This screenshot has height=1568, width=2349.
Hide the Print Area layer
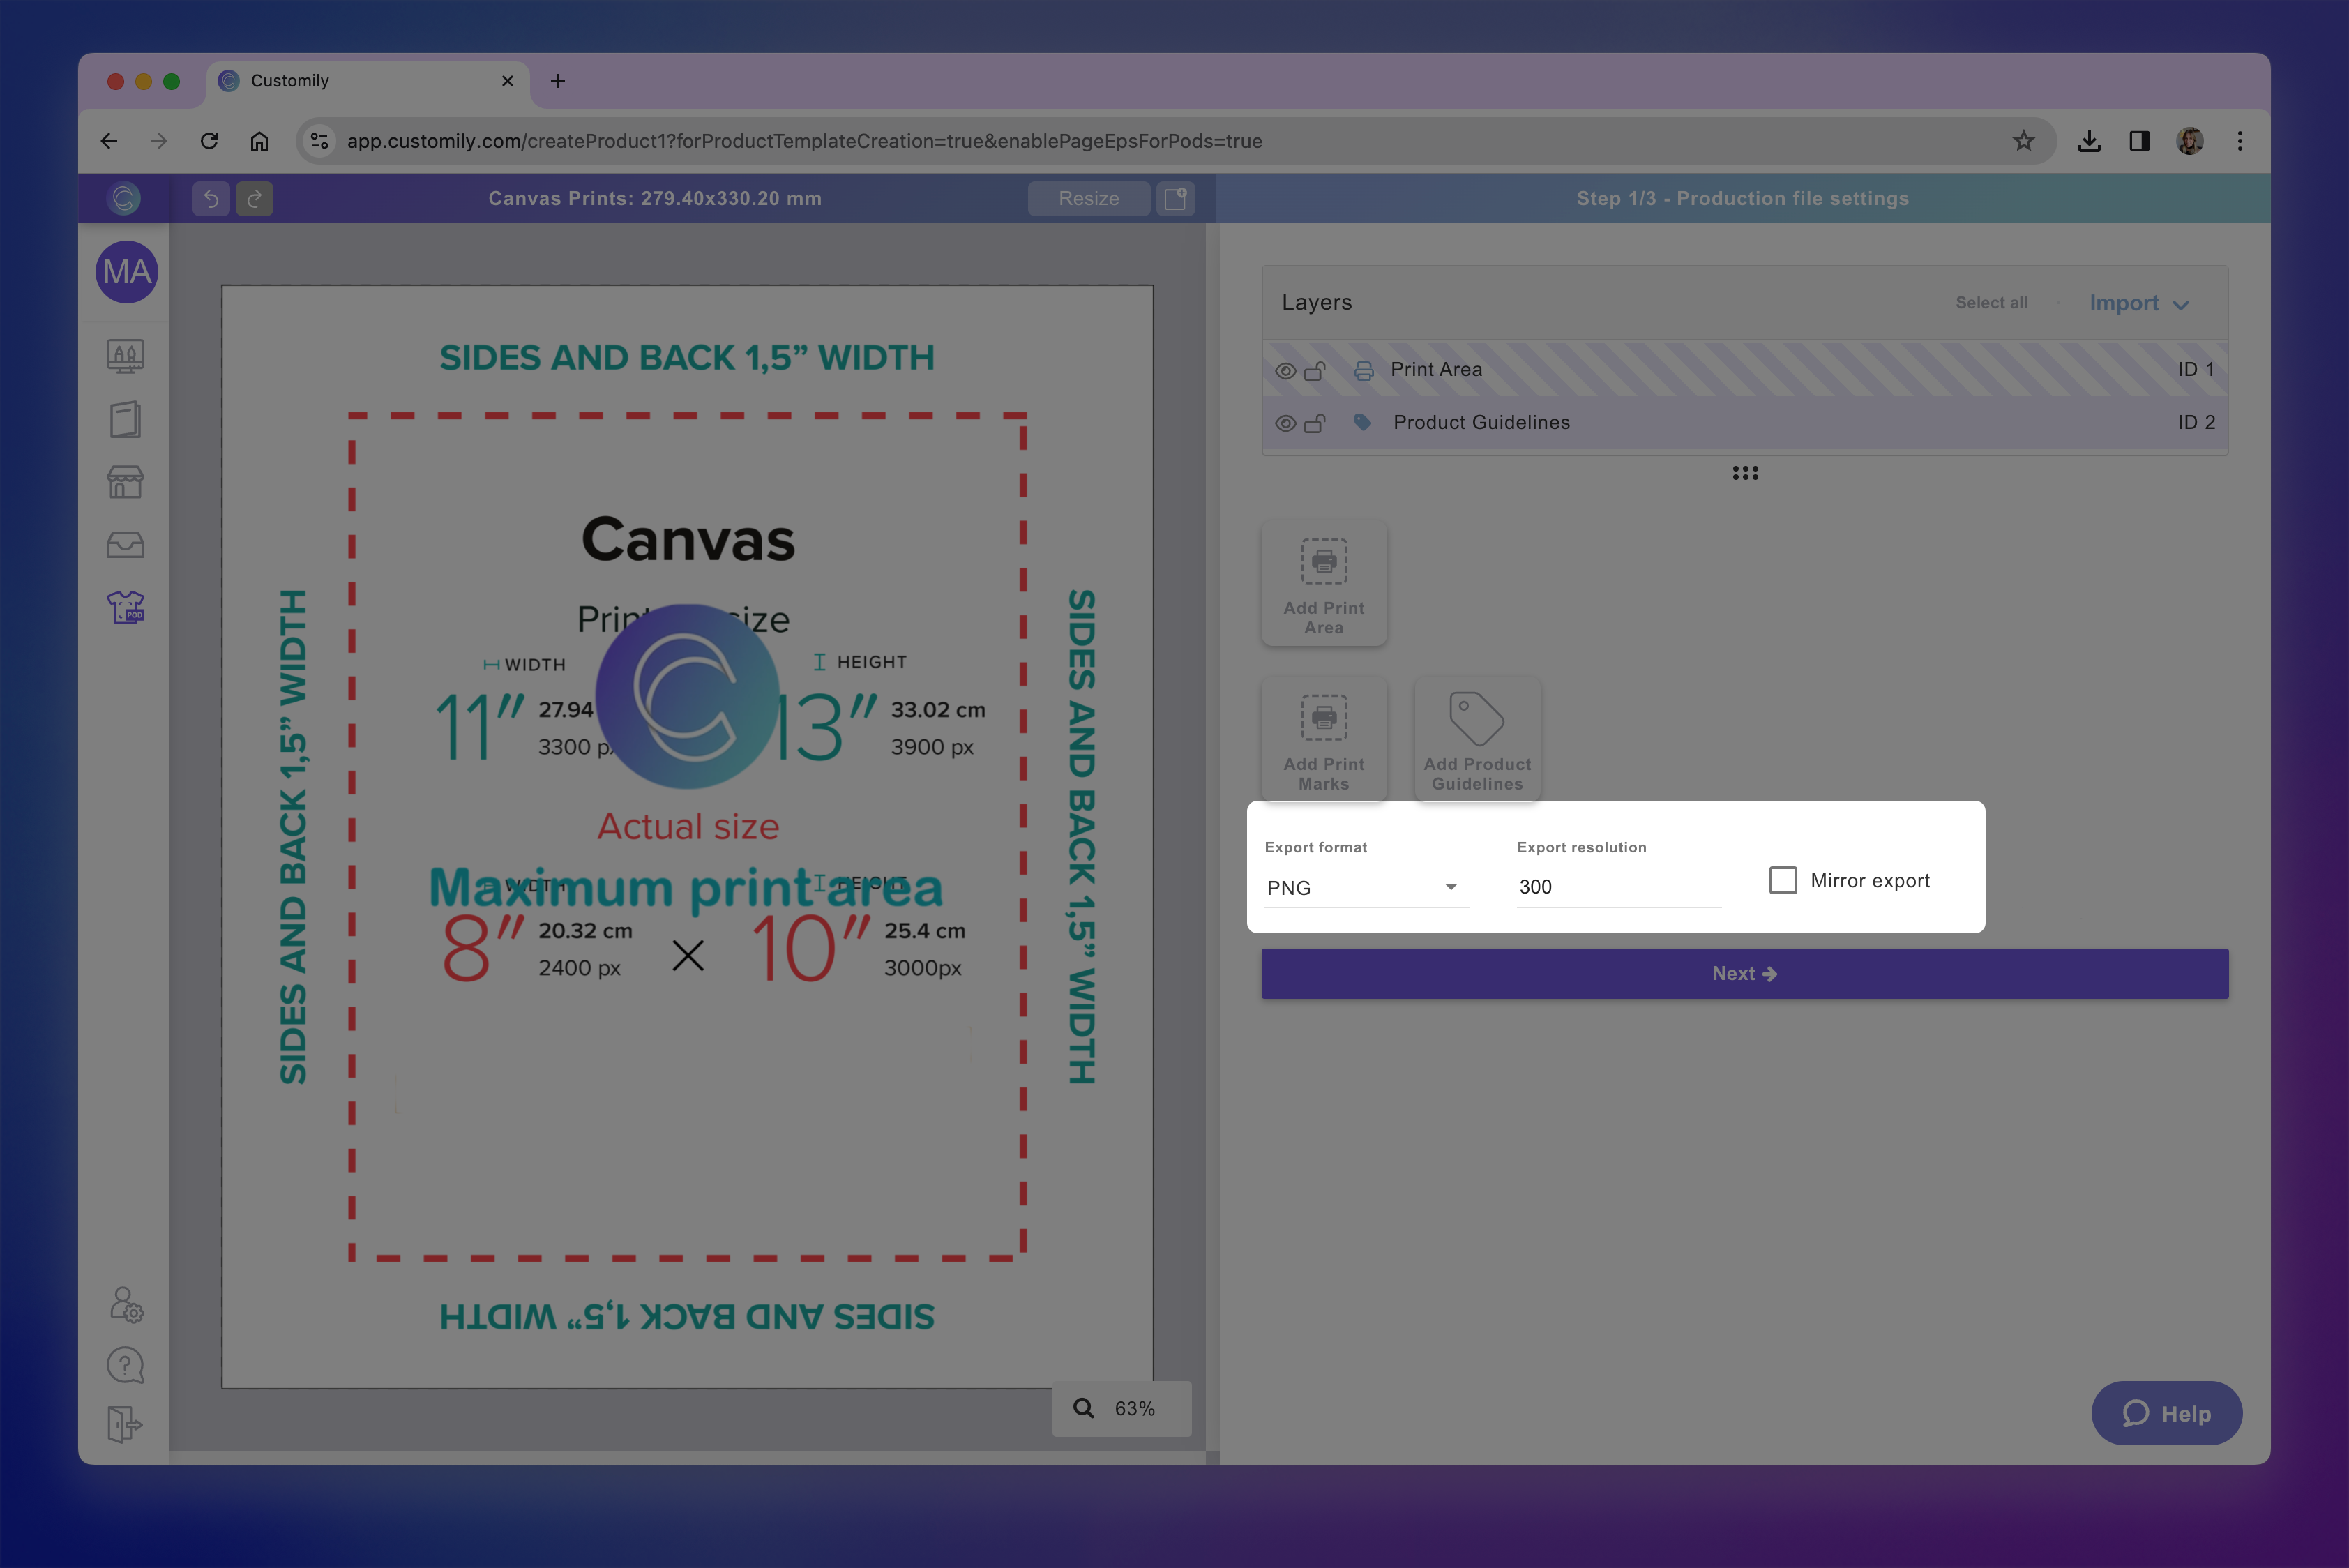point(1286,371)
